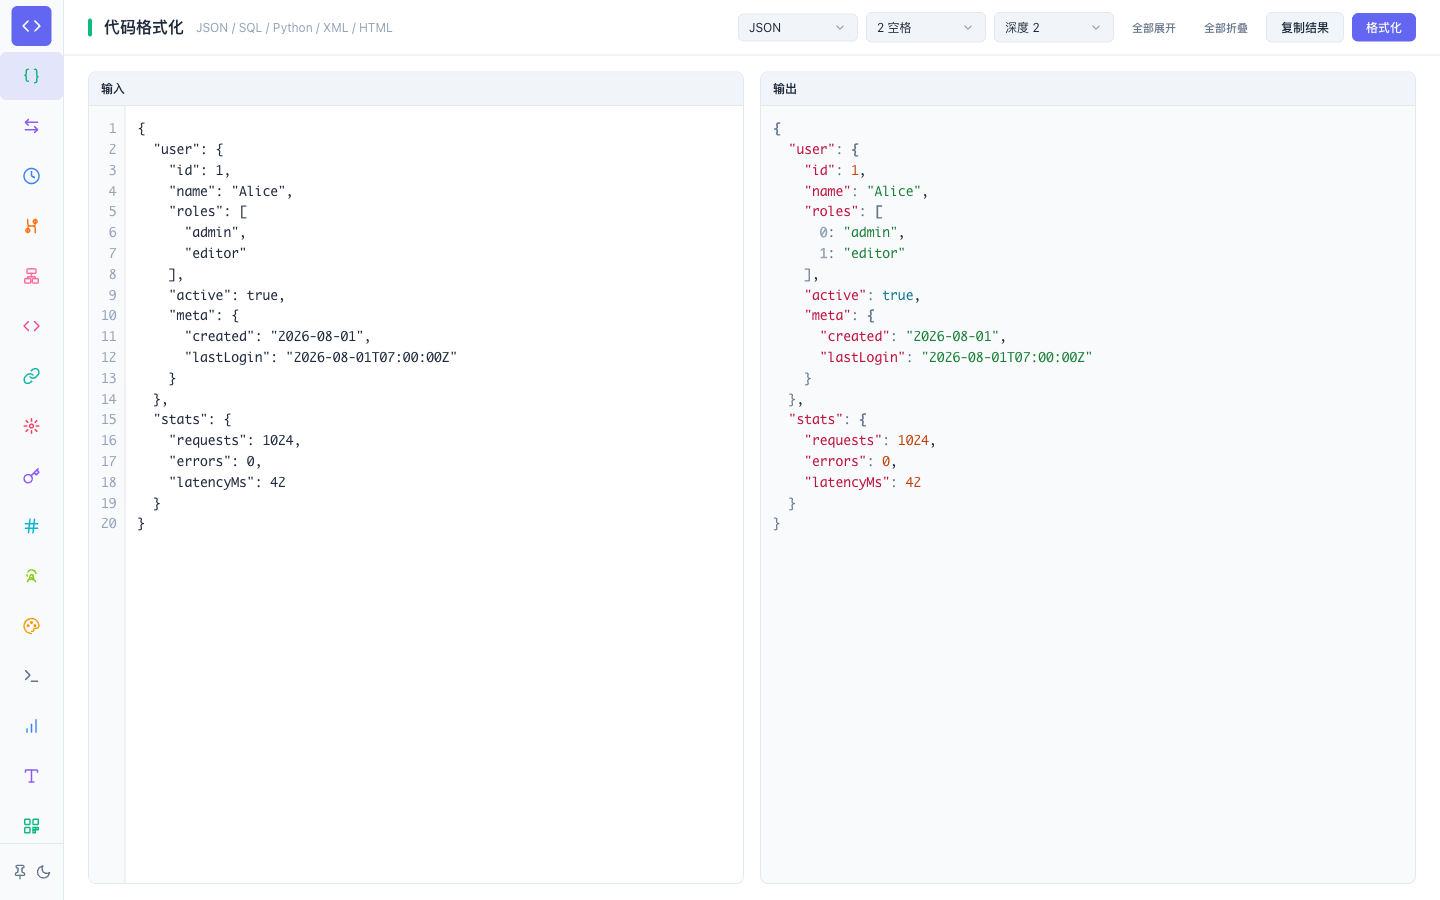
Task: Open the green QR code tool
Action: click(31, 826)
